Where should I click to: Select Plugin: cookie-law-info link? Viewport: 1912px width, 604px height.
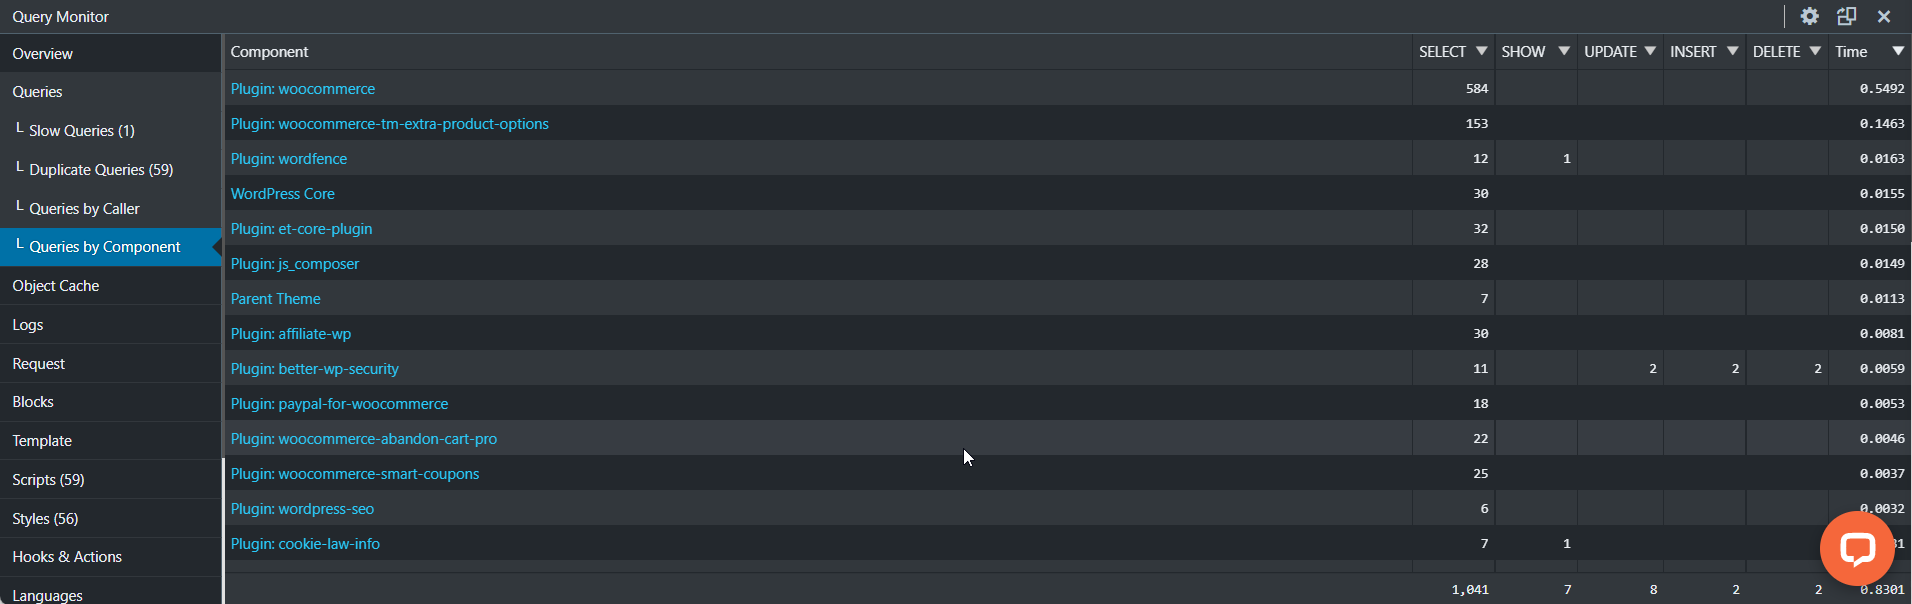(x=305, y=544)
